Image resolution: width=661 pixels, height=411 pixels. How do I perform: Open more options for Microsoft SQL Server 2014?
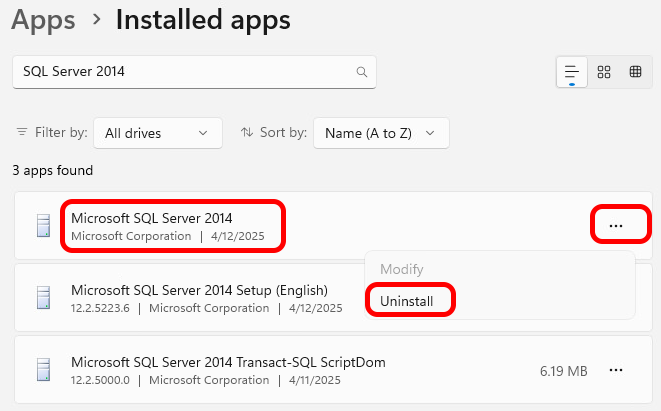tap(616, 226)
